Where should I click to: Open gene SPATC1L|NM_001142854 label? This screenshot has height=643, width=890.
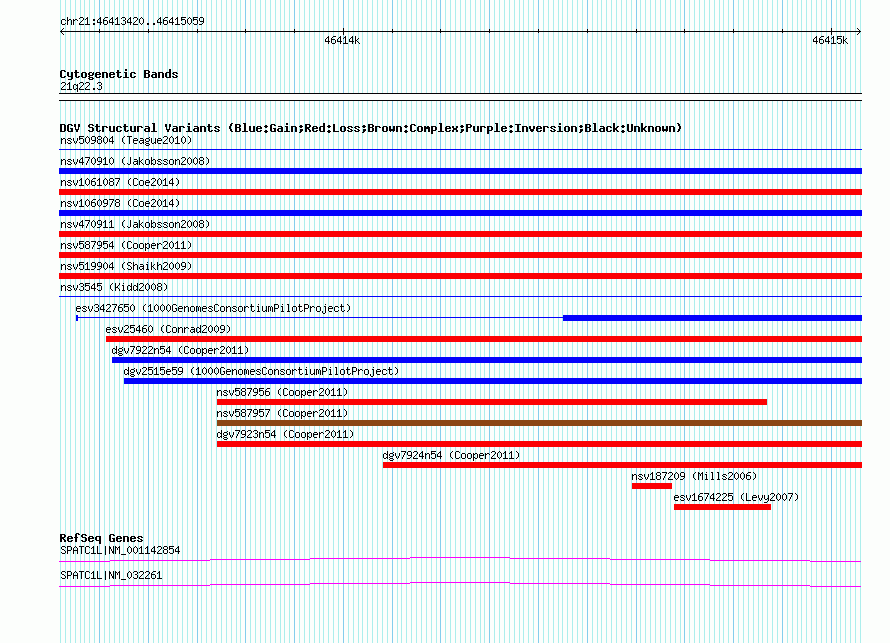coord(120,550)
